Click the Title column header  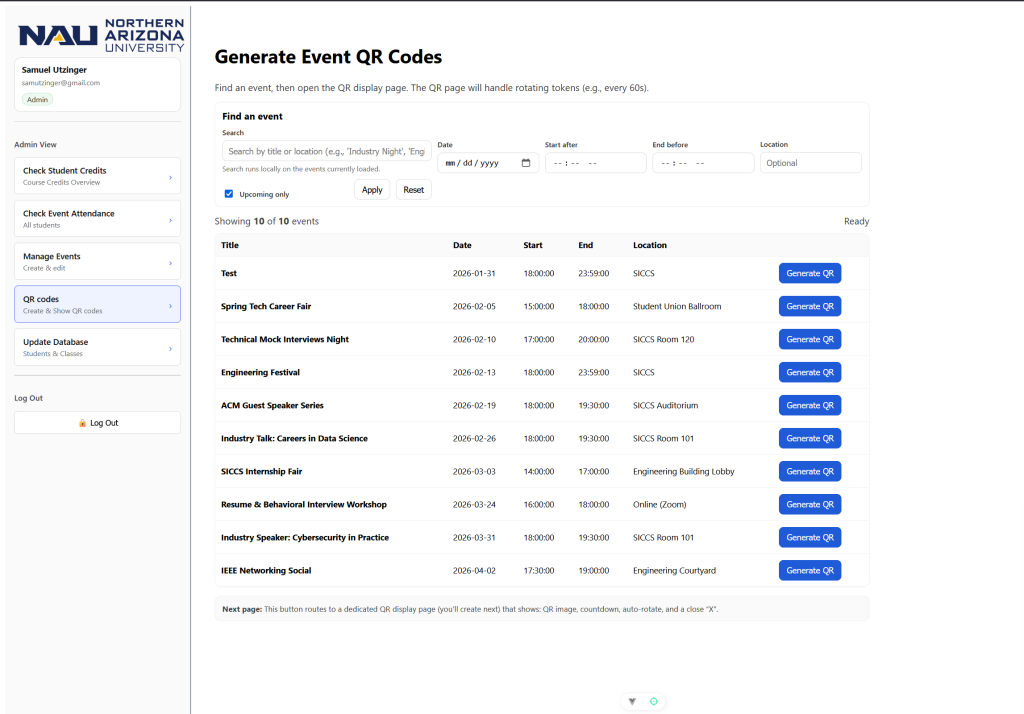tap(230, 245)
